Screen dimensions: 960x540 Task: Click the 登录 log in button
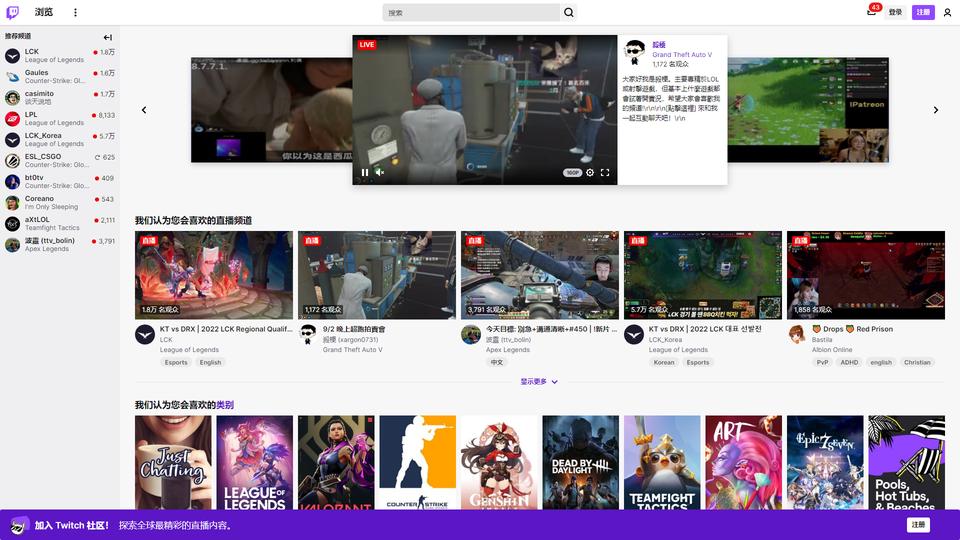[895, 12]
